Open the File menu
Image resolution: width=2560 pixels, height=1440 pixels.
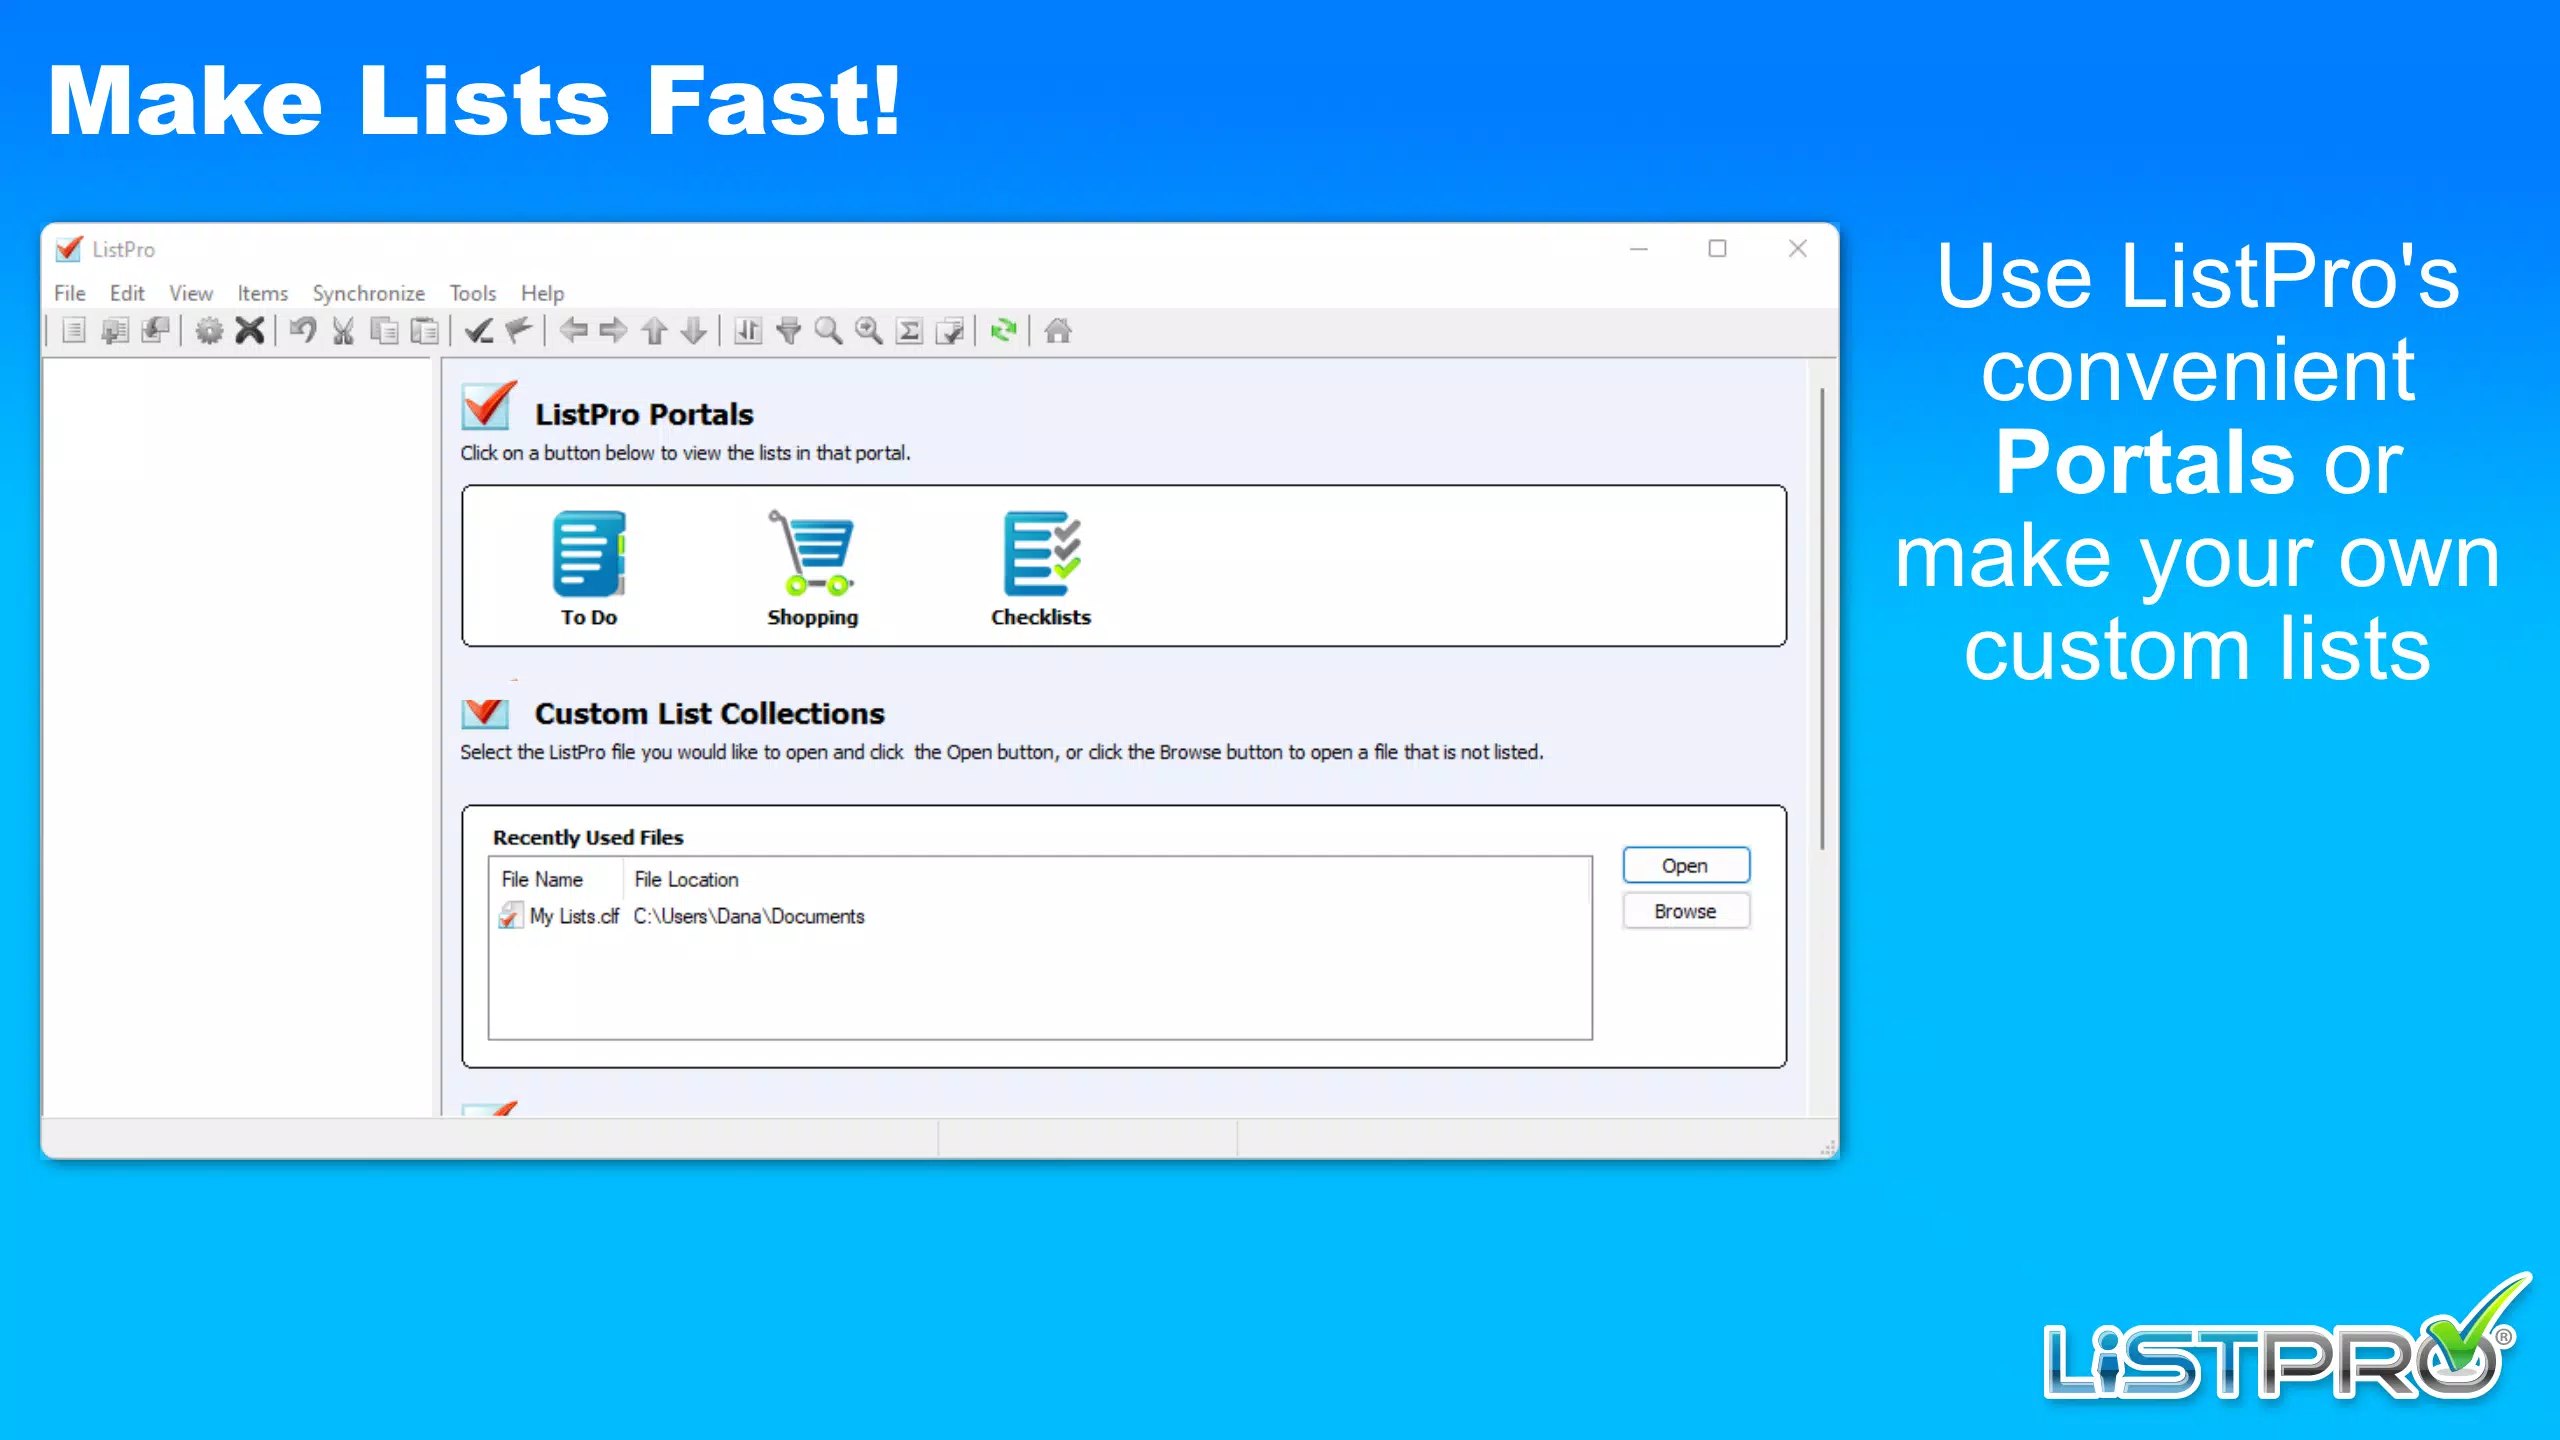69,293
